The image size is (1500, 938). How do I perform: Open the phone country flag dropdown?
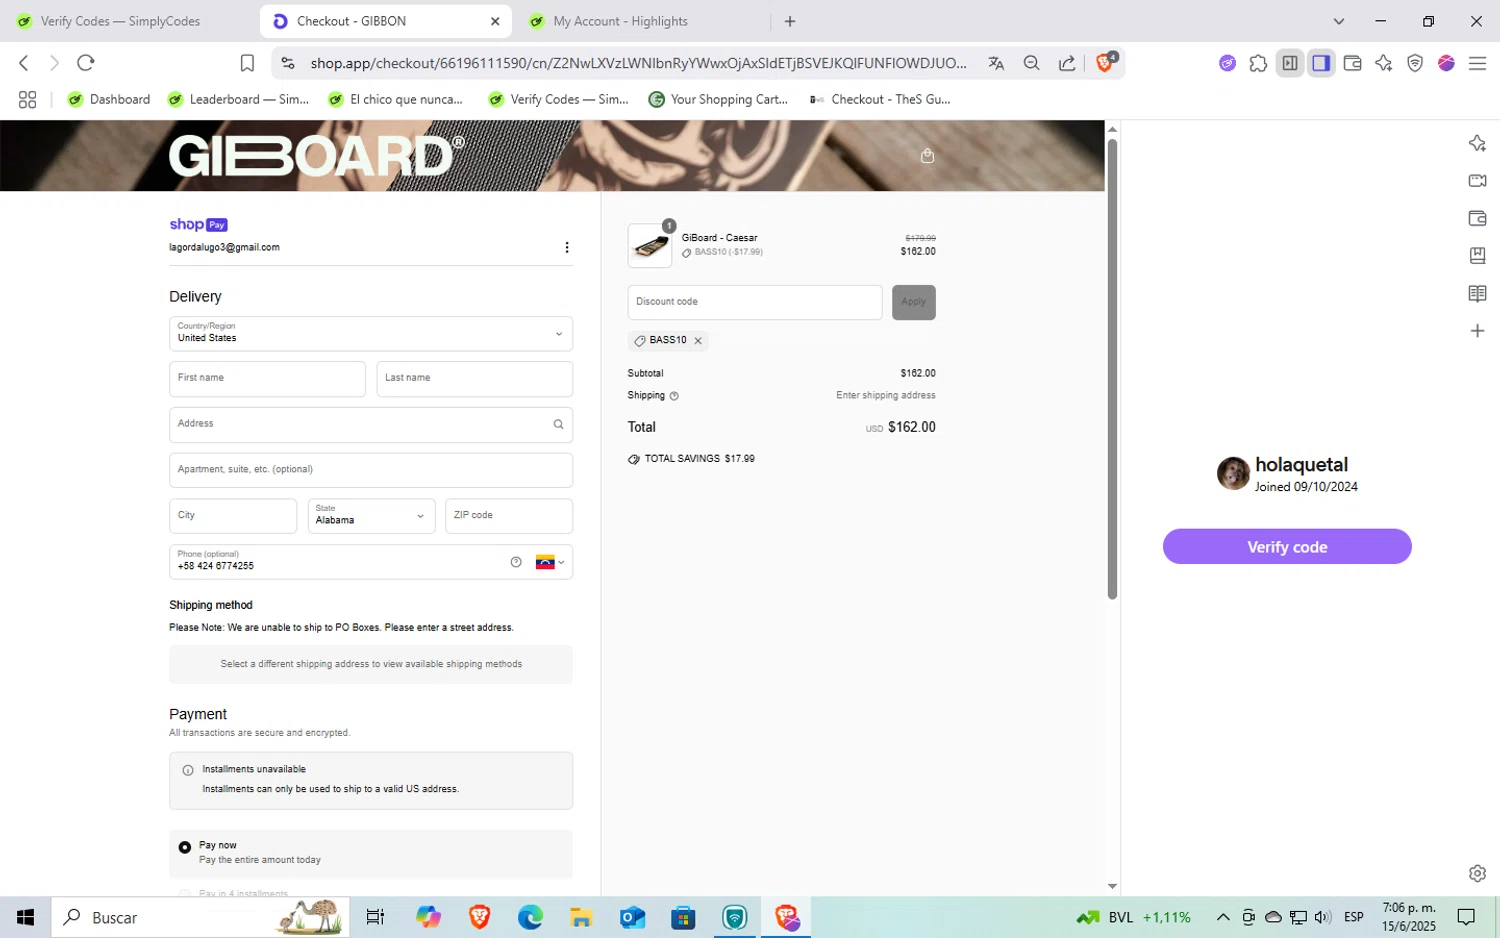click(550, 562)
